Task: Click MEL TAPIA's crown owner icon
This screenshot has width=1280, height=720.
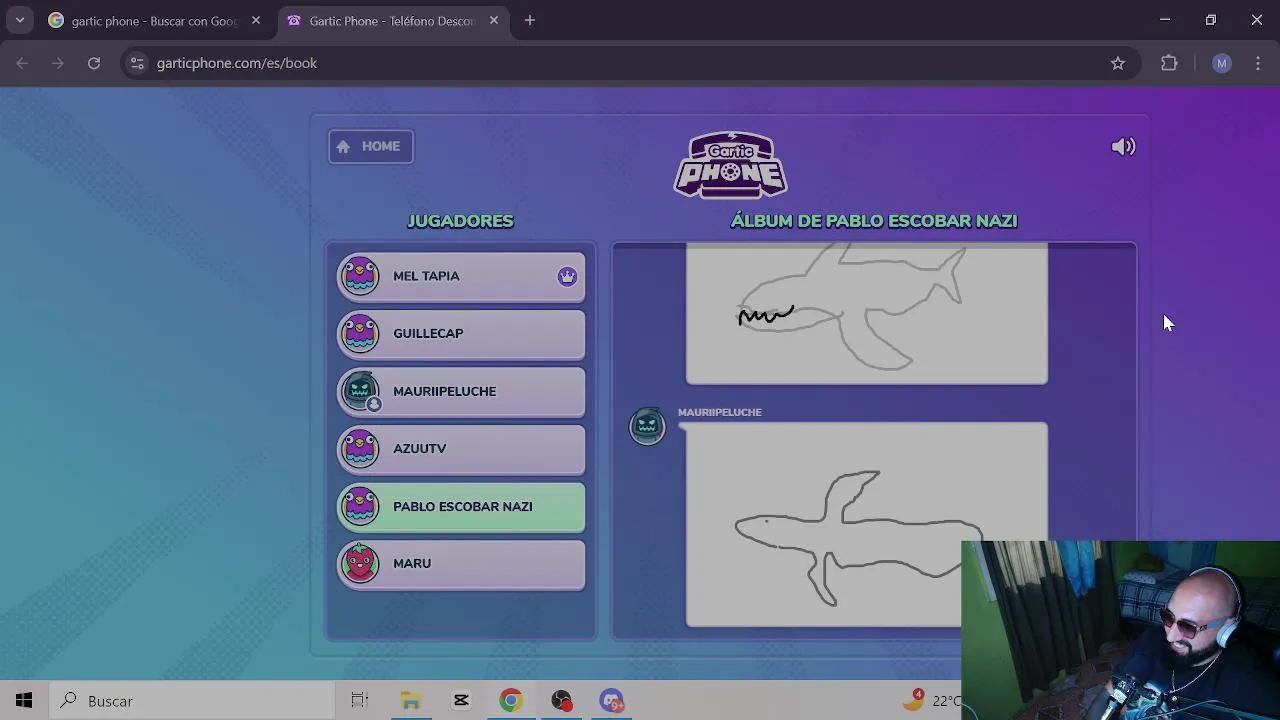Action: click(x=567, y=277)
